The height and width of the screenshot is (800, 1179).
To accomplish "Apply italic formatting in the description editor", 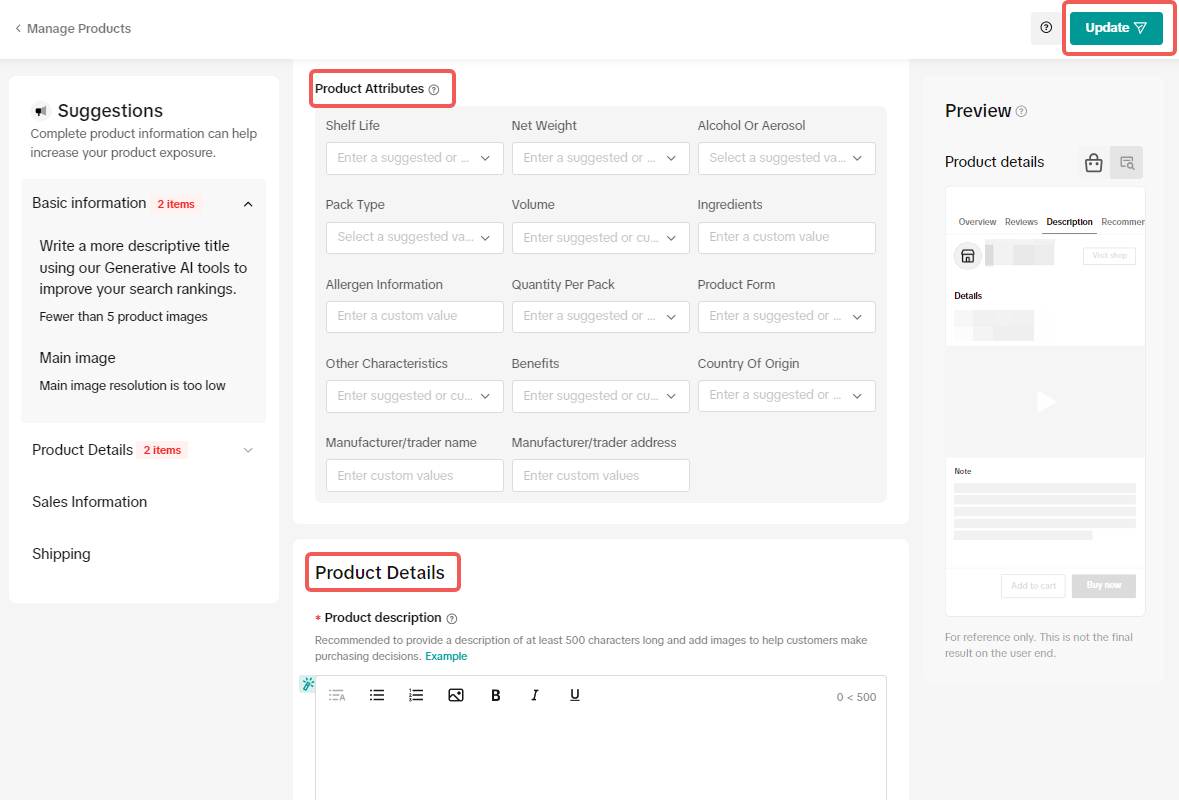I will (535, 695).
